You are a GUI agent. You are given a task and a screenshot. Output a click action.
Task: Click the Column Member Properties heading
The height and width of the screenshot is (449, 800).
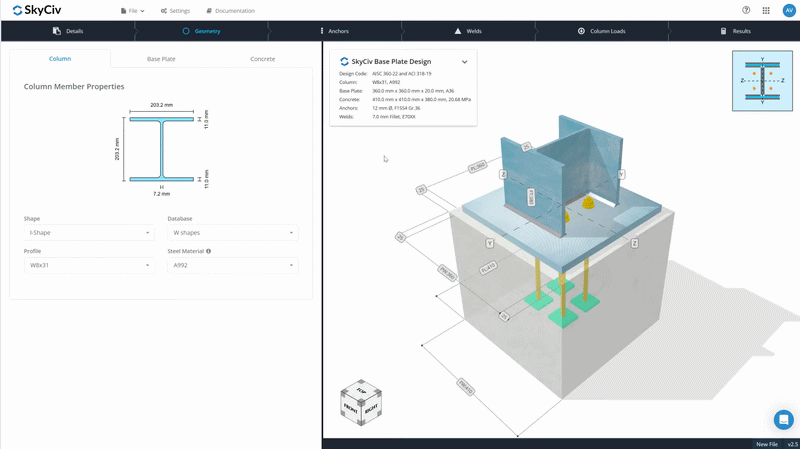(74, 87)
